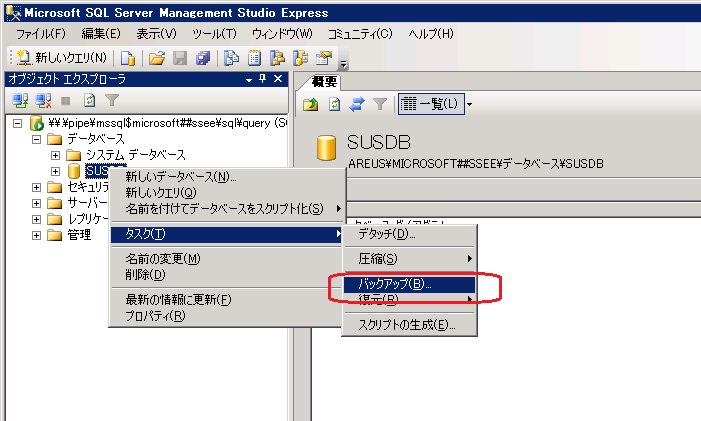Viewport: 701px width, 421px height.
Task: Click the filter icon in Object Explorer
Action: [x=112, y=101]
